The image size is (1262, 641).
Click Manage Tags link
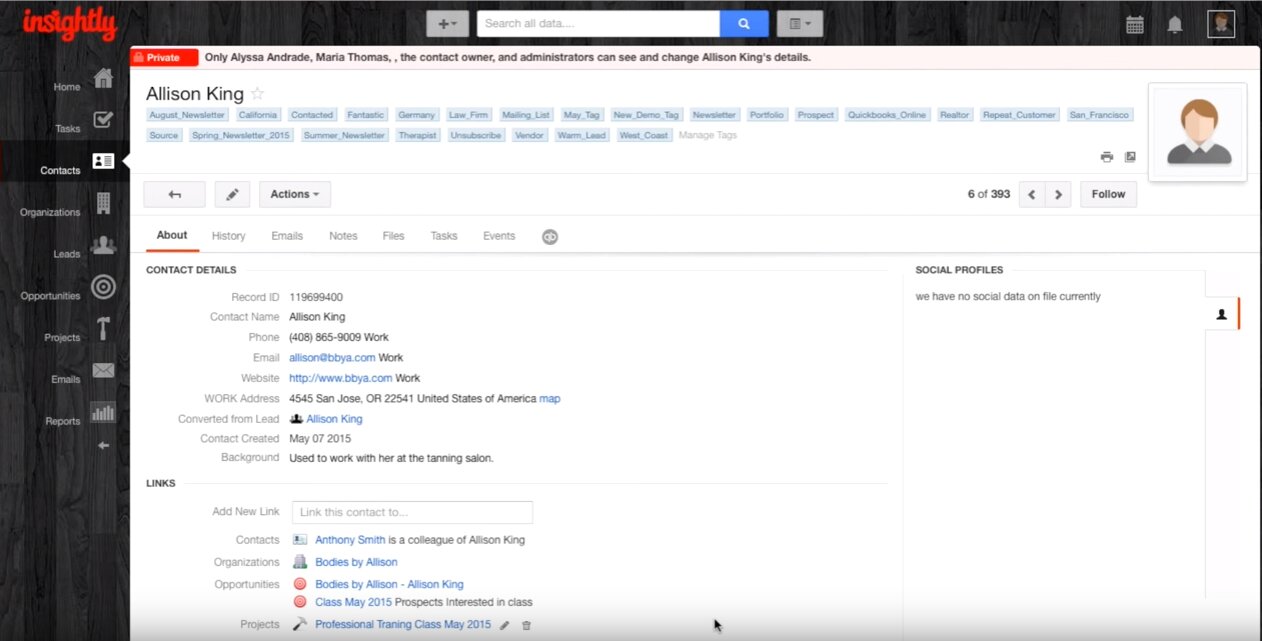pyautogui.click(x=707, y=135)
